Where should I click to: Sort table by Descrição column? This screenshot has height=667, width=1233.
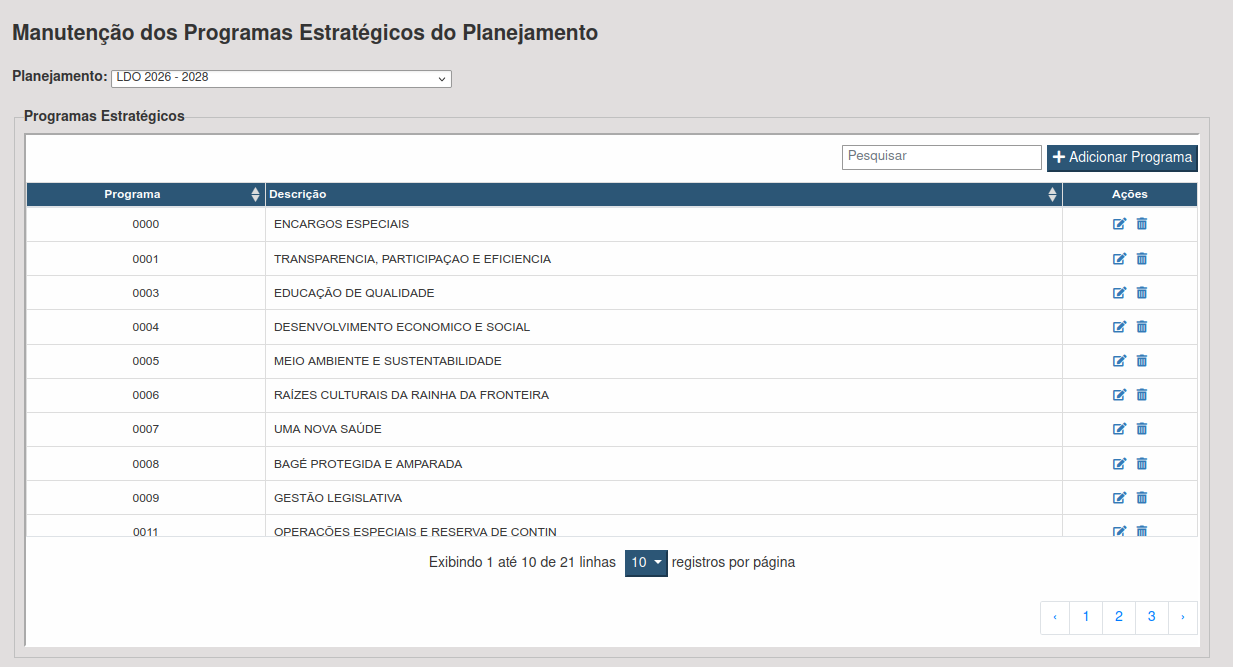tap(662, 195)
